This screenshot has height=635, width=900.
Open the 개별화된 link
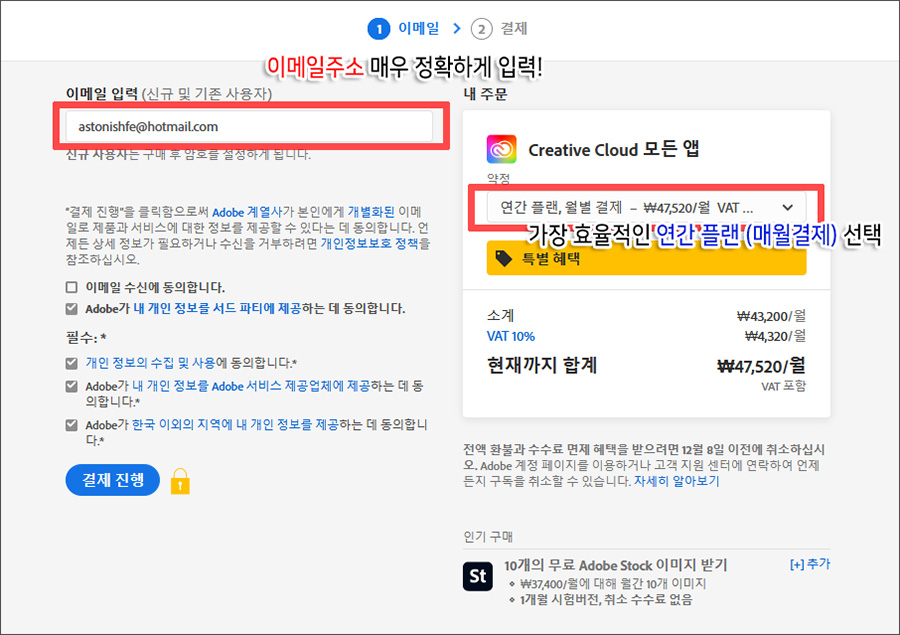coord(371,212)
